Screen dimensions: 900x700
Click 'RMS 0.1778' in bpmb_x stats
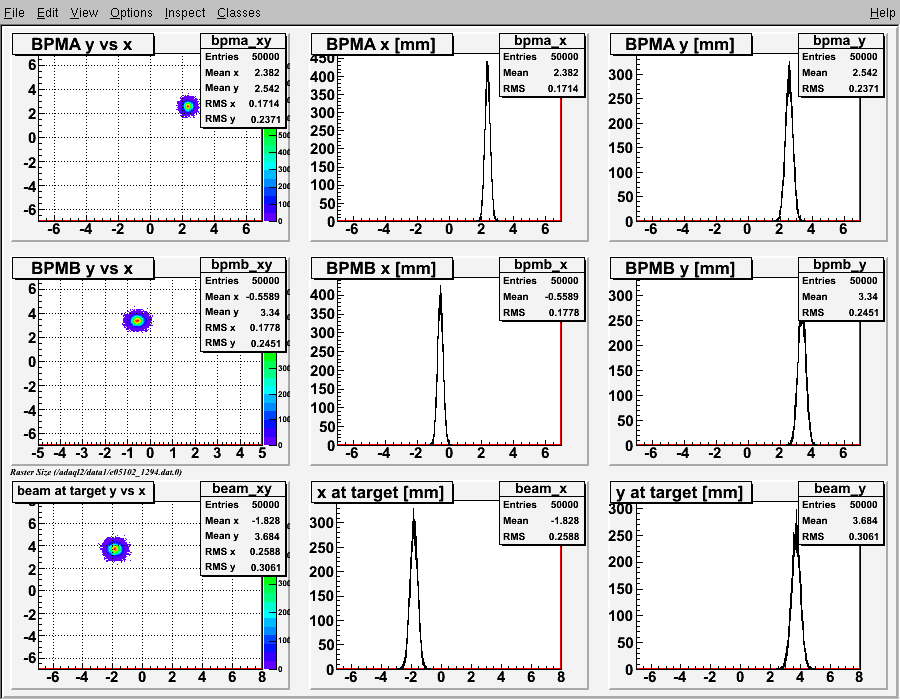pyautogui.click(x=541, y=312)
